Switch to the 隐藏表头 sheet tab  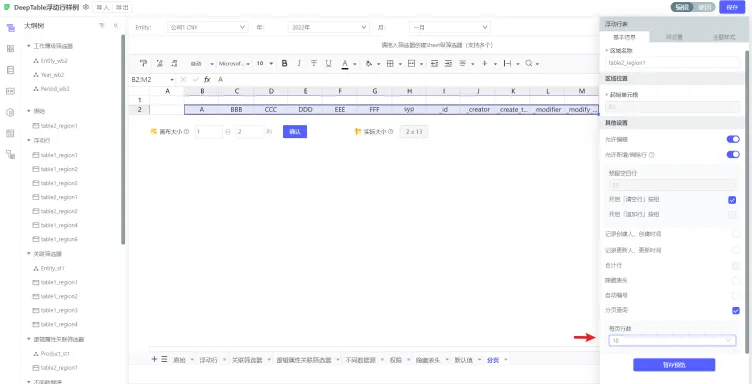[427, 360]
